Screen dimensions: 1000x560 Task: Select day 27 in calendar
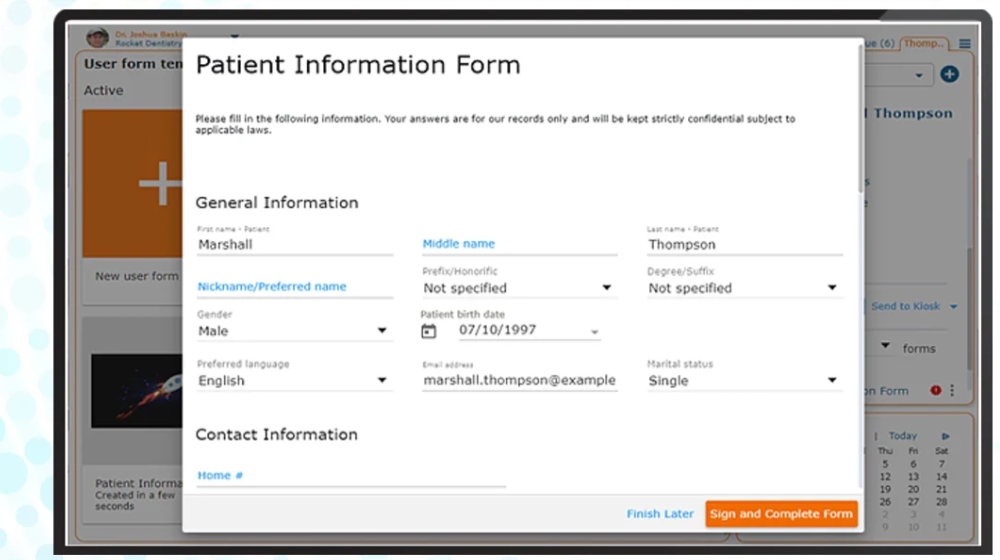point(913,502)
